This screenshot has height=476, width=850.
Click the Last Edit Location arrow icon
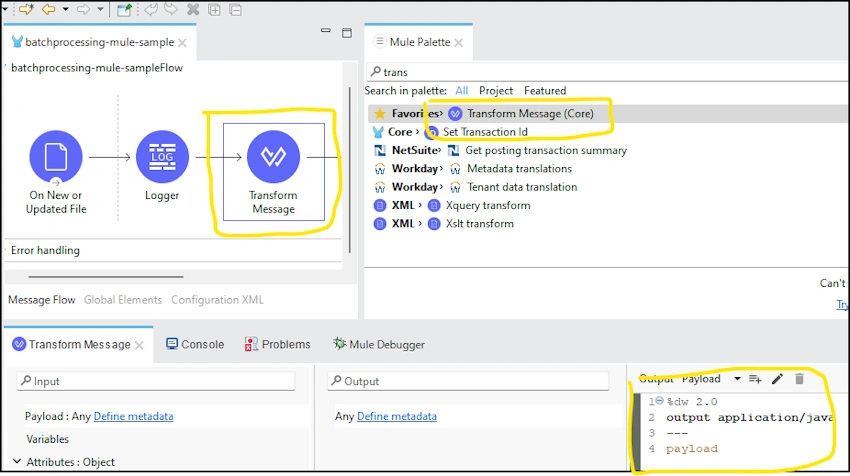(x=26, y=9)
